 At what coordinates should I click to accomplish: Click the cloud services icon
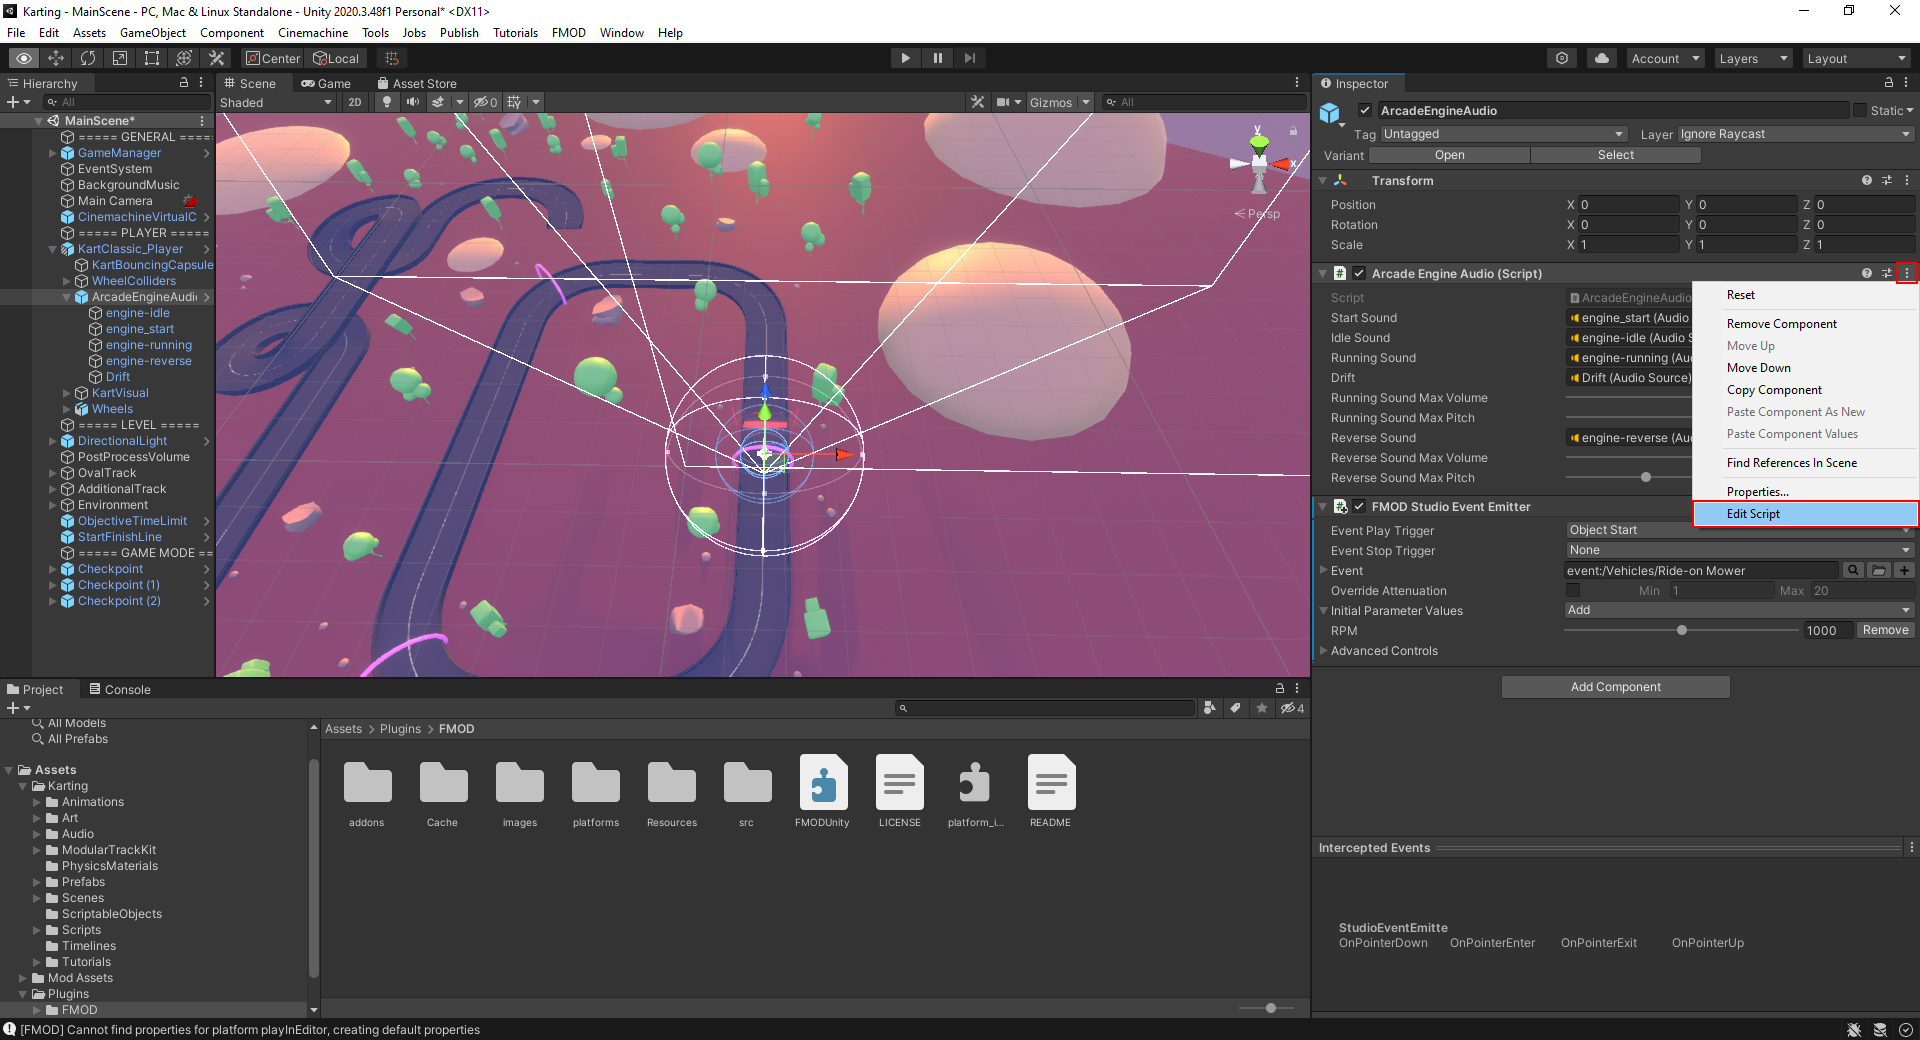[x=1602, y=58]
